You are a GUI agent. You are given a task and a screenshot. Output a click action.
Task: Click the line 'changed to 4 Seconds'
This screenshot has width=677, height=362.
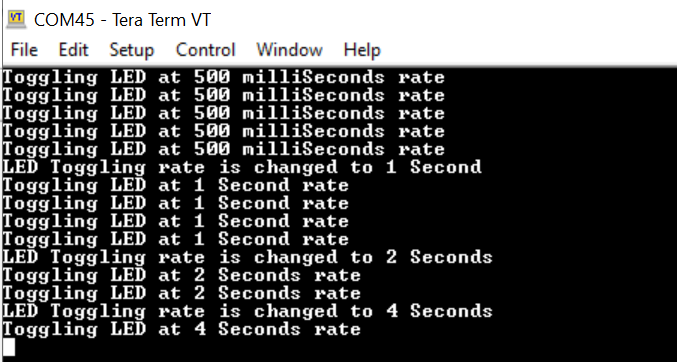[x=247, y=311]
